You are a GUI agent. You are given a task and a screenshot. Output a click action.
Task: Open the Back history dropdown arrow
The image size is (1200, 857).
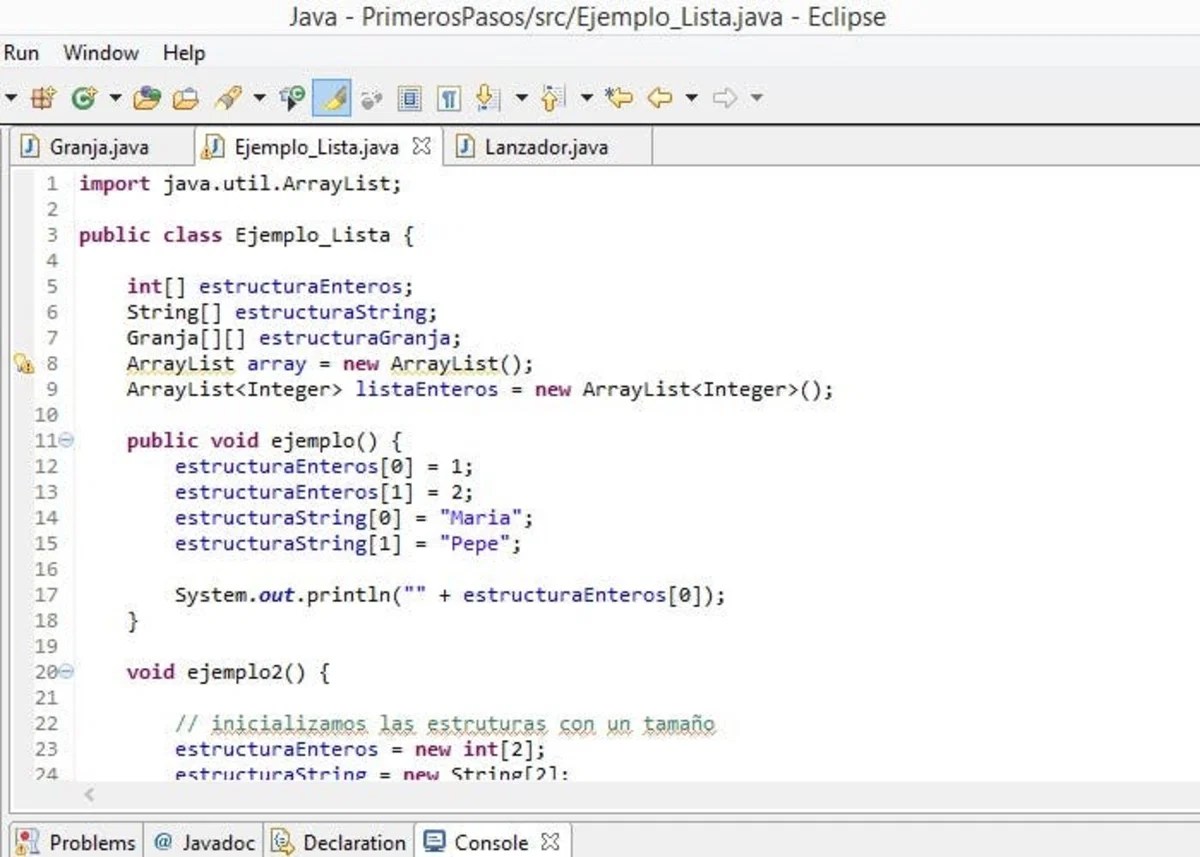point(692,98)
